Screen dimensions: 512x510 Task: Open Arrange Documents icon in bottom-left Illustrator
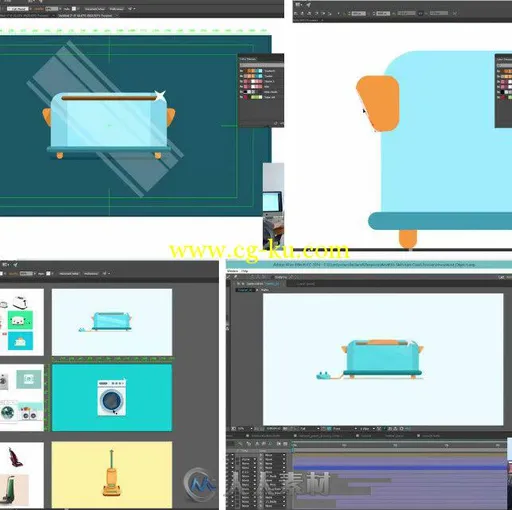coord(5,265)
